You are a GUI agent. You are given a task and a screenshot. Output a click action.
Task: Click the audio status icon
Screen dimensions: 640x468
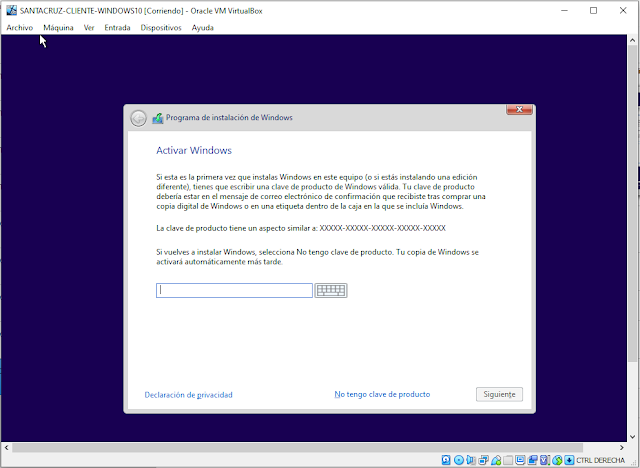(x=471, y=460)
